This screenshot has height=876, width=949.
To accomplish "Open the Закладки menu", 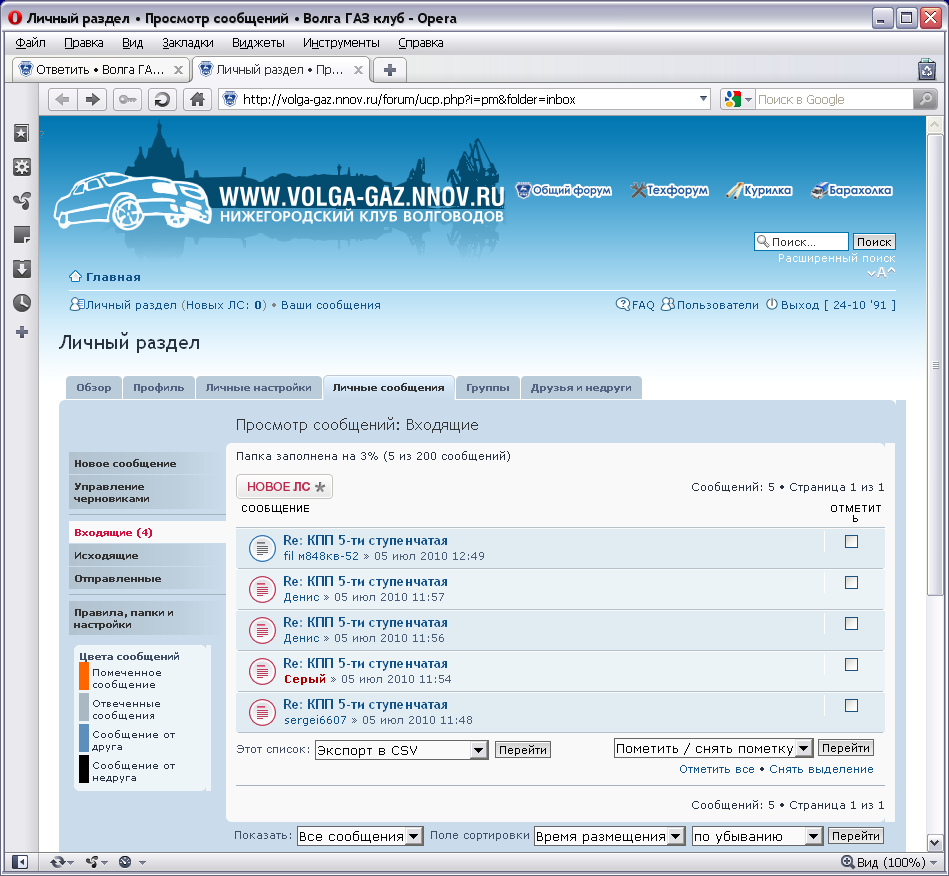I will click(187, 42).
